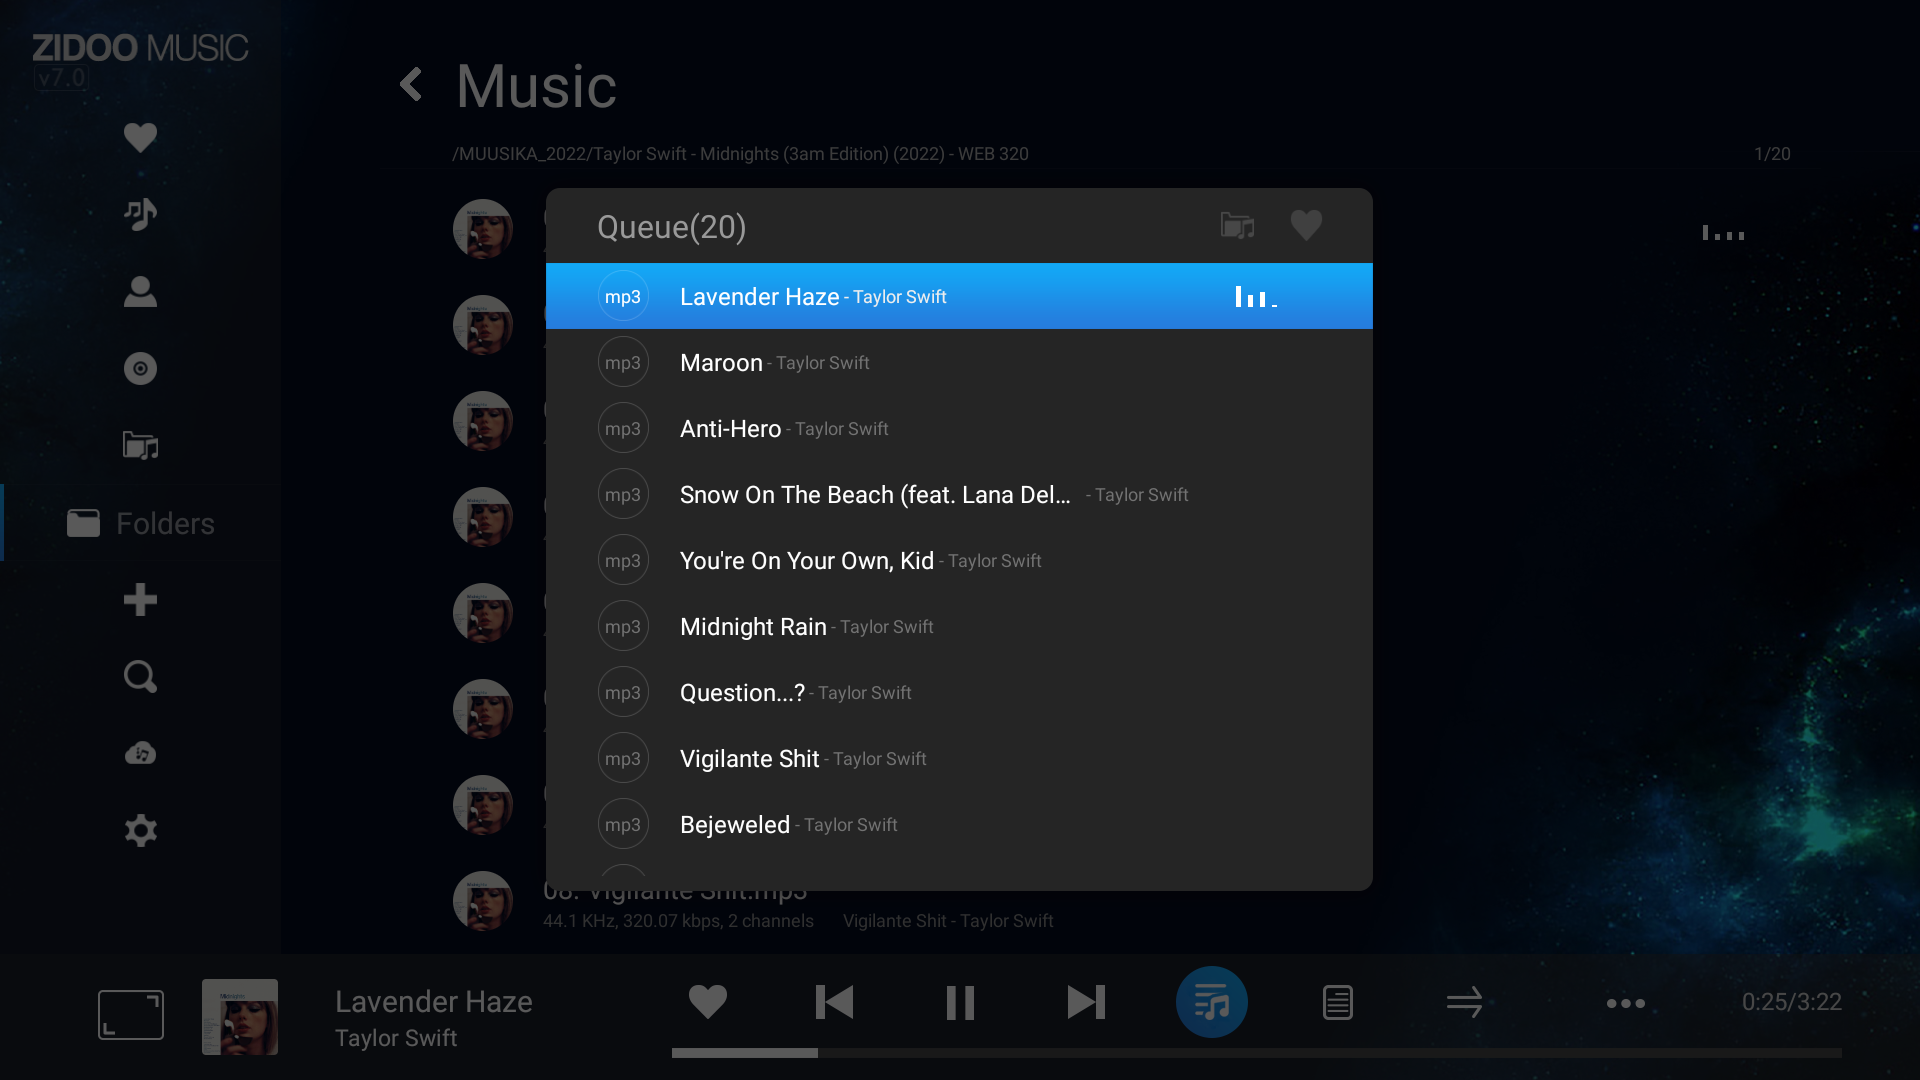Open more options three dots
The height and width of the screenshot is (1080, 1920).
(x=1626, y=1003)
